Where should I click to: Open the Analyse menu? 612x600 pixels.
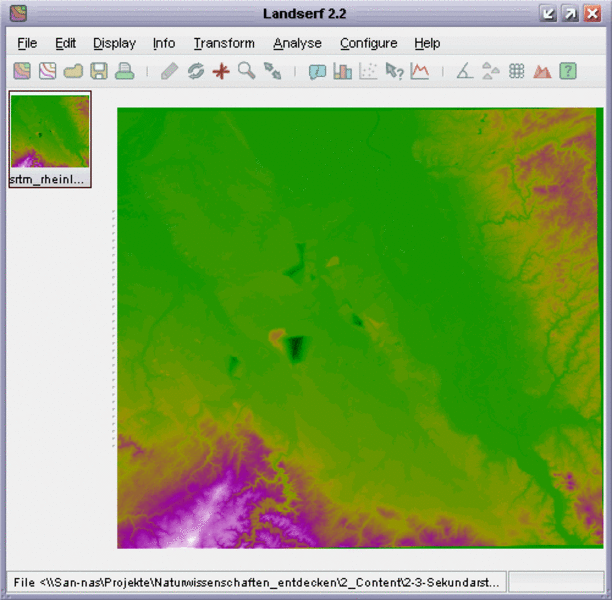297,43
